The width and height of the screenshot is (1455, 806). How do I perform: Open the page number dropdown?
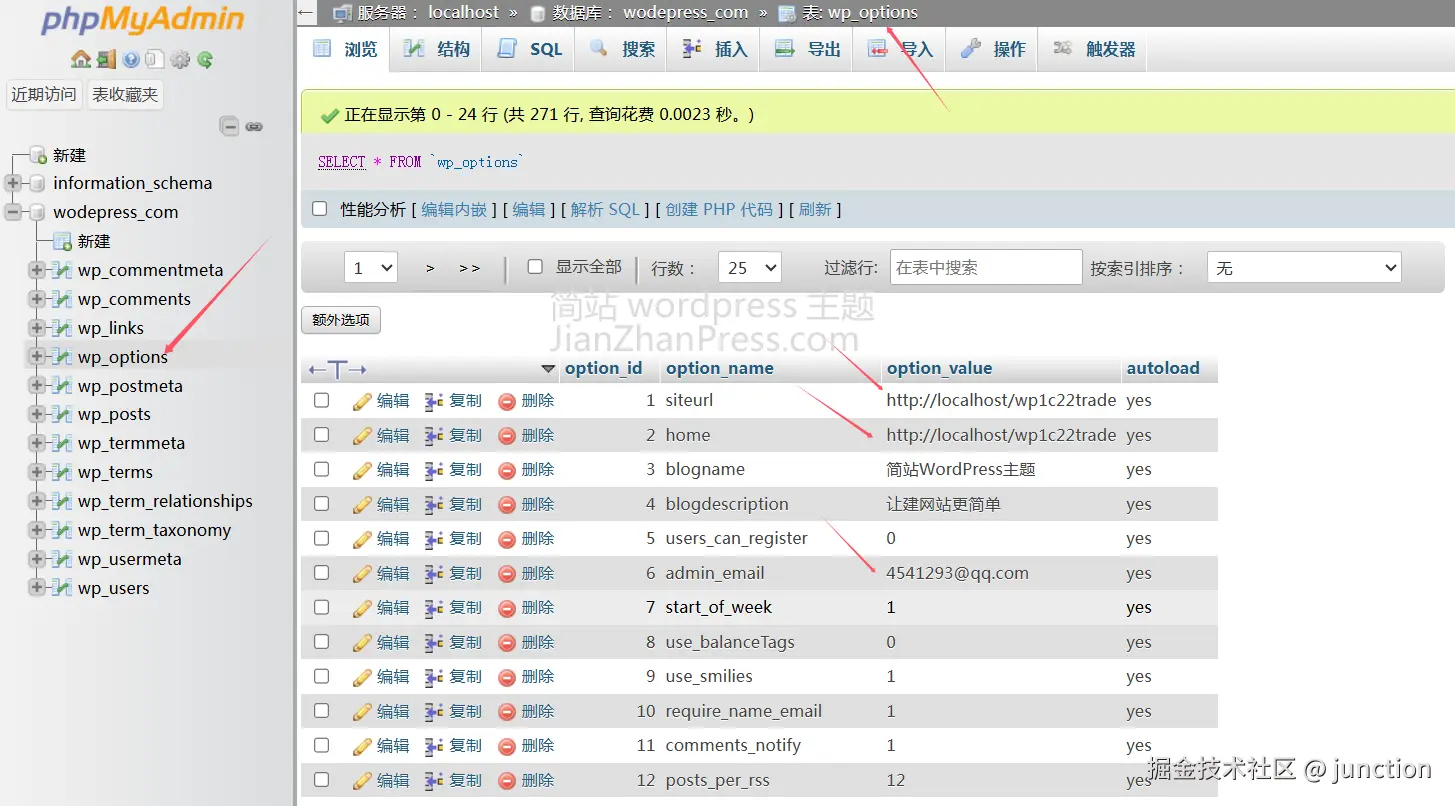point(371,268)
